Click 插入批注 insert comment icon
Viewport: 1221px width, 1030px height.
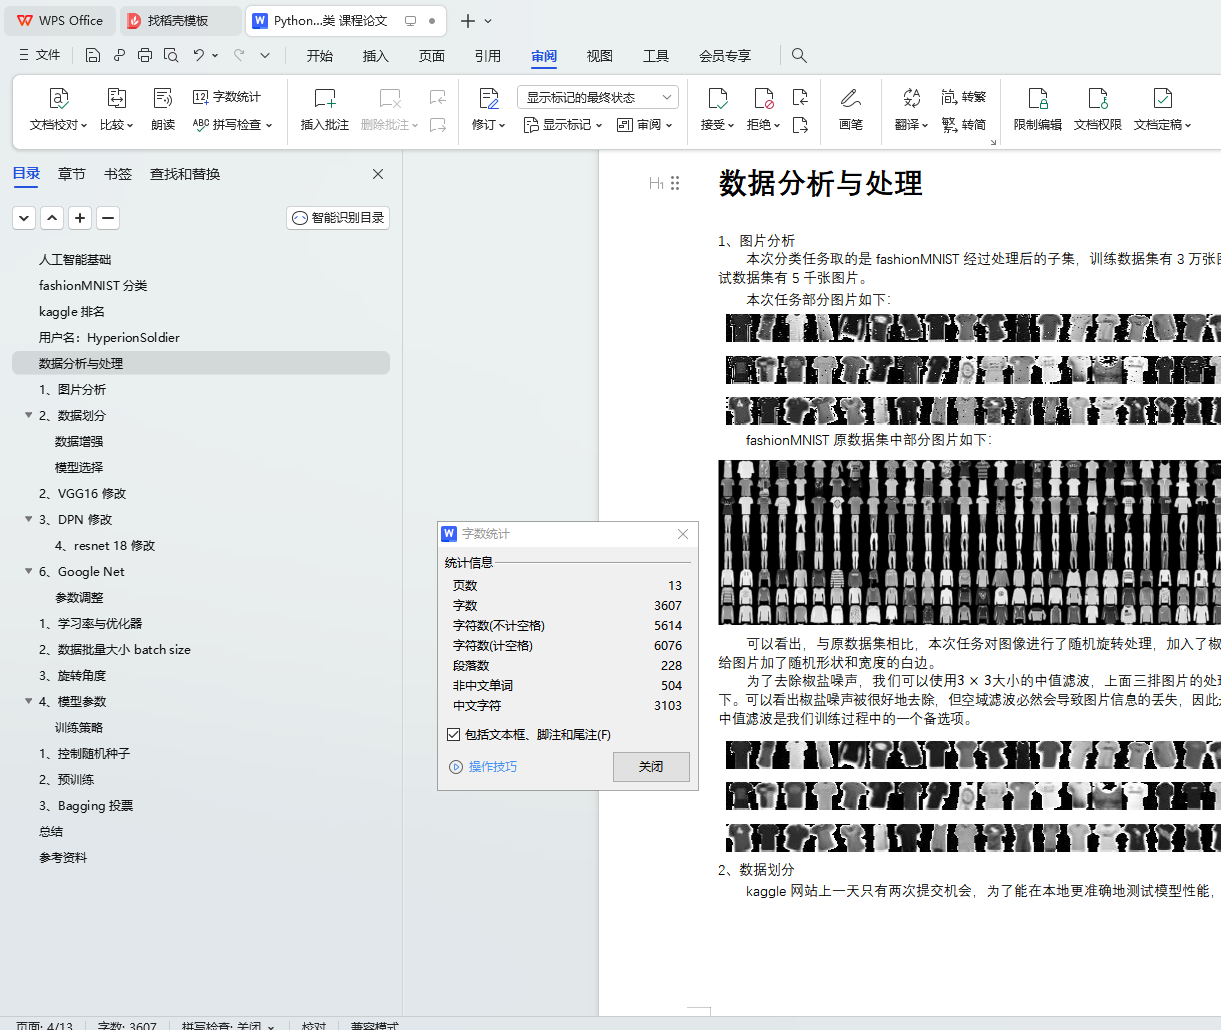click(x=325, y=98)
